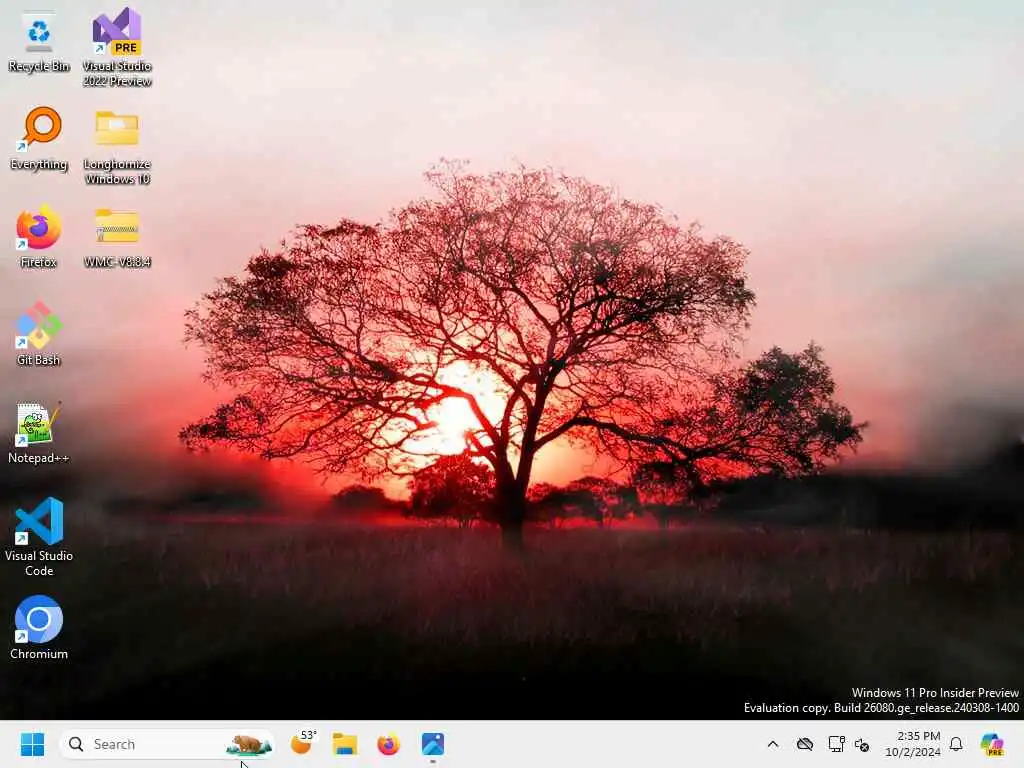
Task: Select the Everything search shortcut
Action: tap(39, 138)
